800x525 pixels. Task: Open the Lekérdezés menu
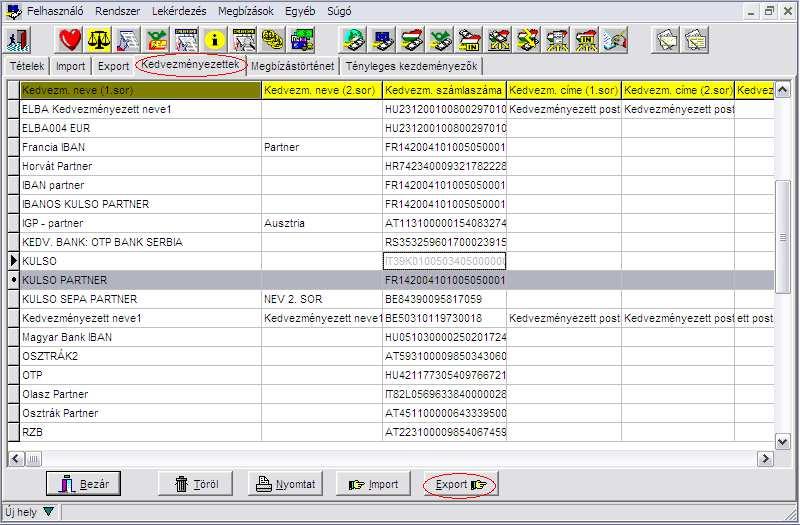[x=179, y=11]
